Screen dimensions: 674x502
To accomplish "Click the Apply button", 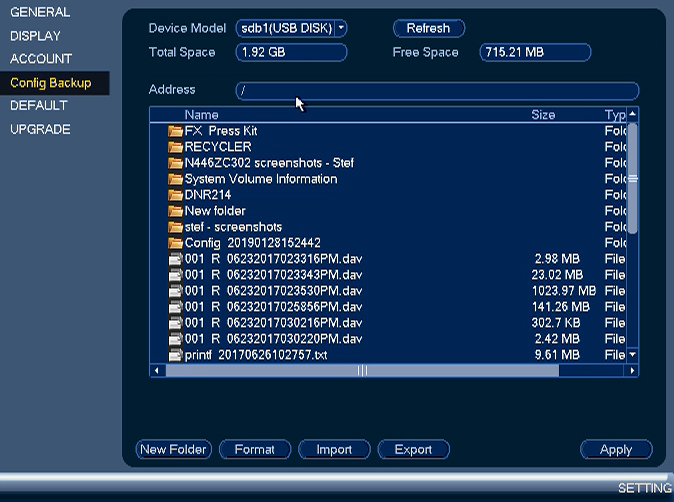I will click(x=616, y=450).
